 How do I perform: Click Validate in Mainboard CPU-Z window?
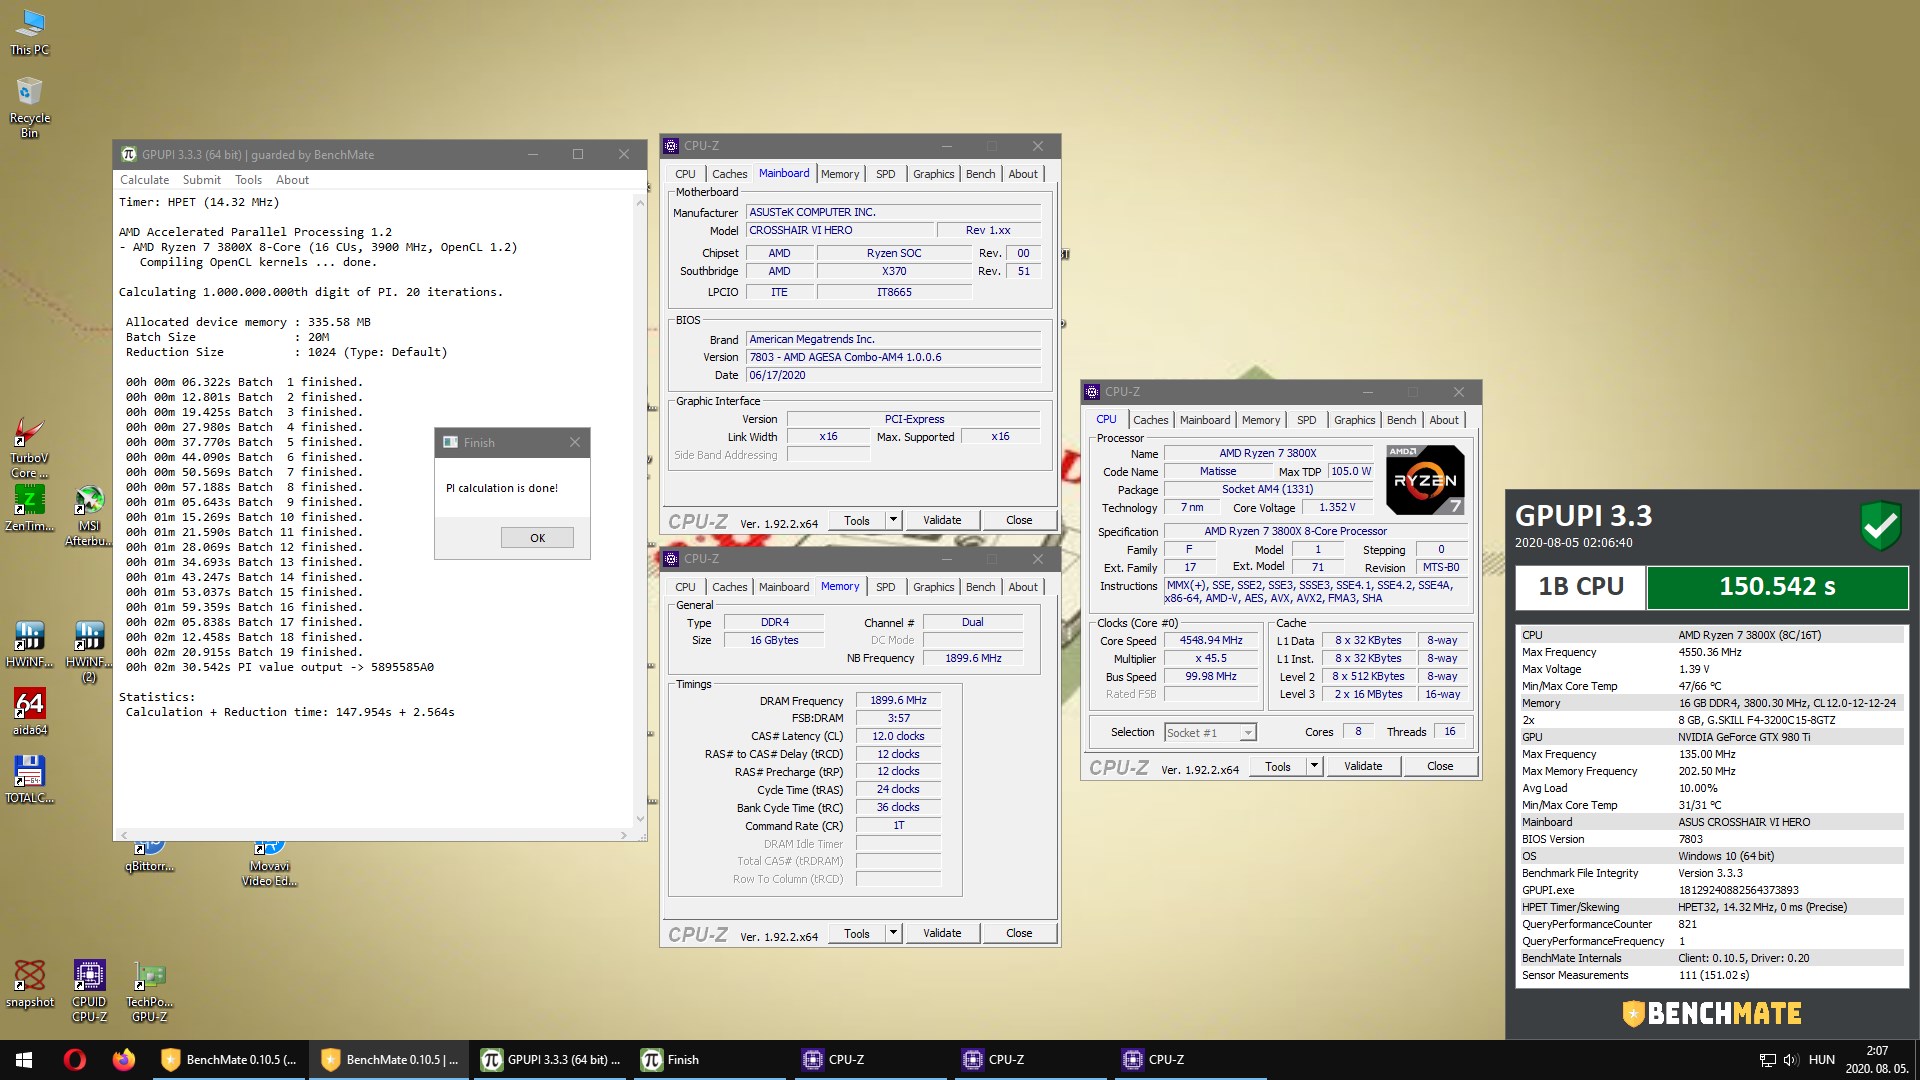click(942, 520)
